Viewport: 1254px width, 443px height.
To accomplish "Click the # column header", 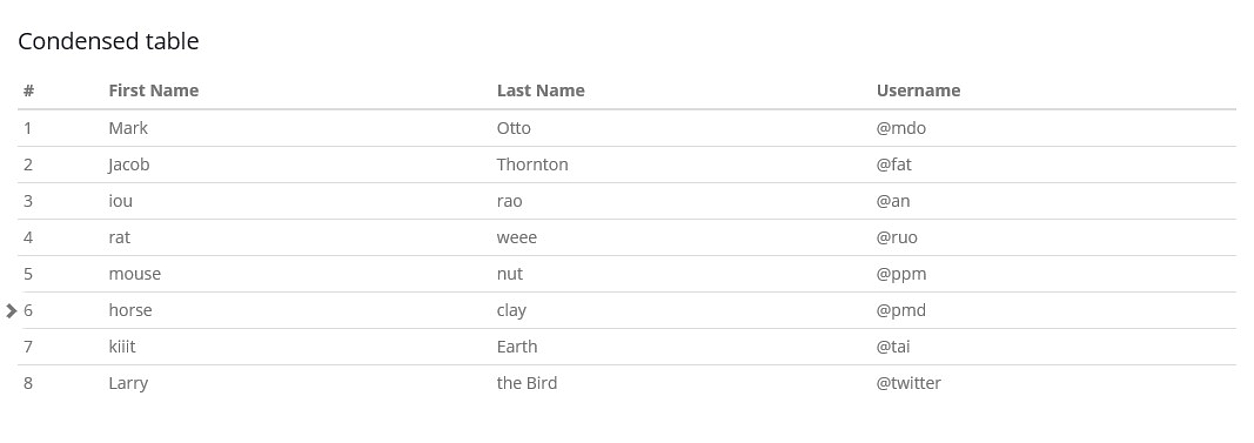I will tap(29, 91).
